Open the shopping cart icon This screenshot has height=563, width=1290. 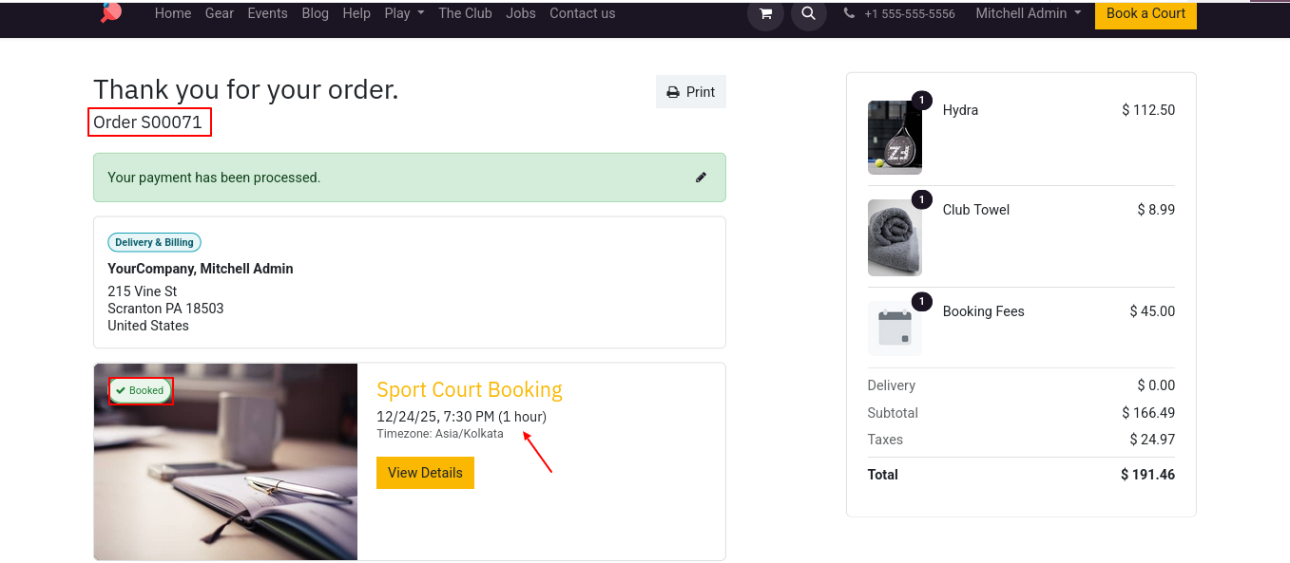point(765,14)
